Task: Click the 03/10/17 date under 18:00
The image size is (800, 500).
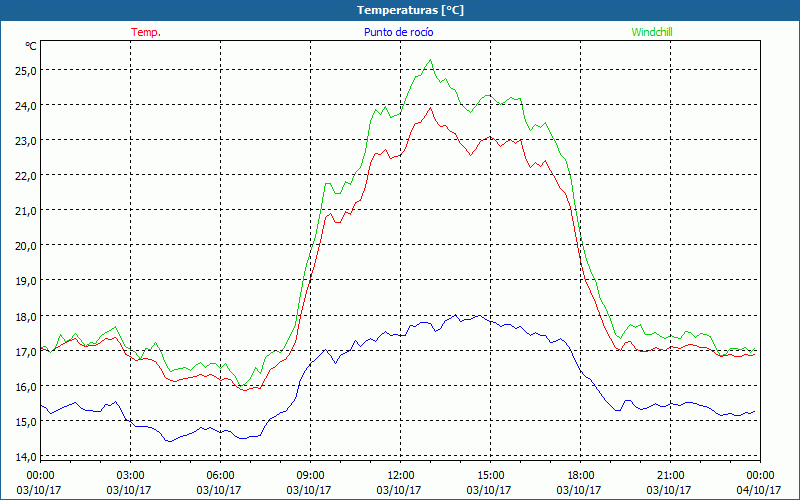Action: (579, 490)
